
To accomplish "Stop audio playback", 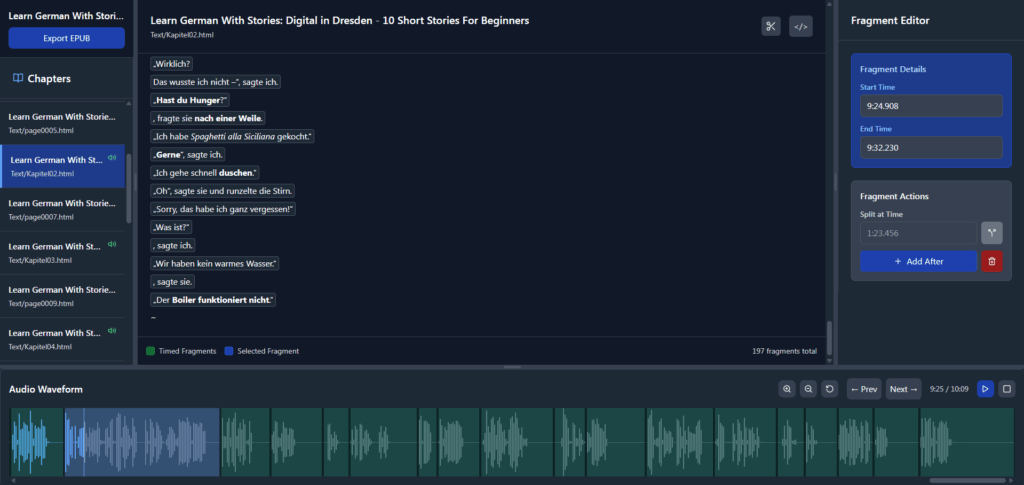I will [x=1006, y=389].
